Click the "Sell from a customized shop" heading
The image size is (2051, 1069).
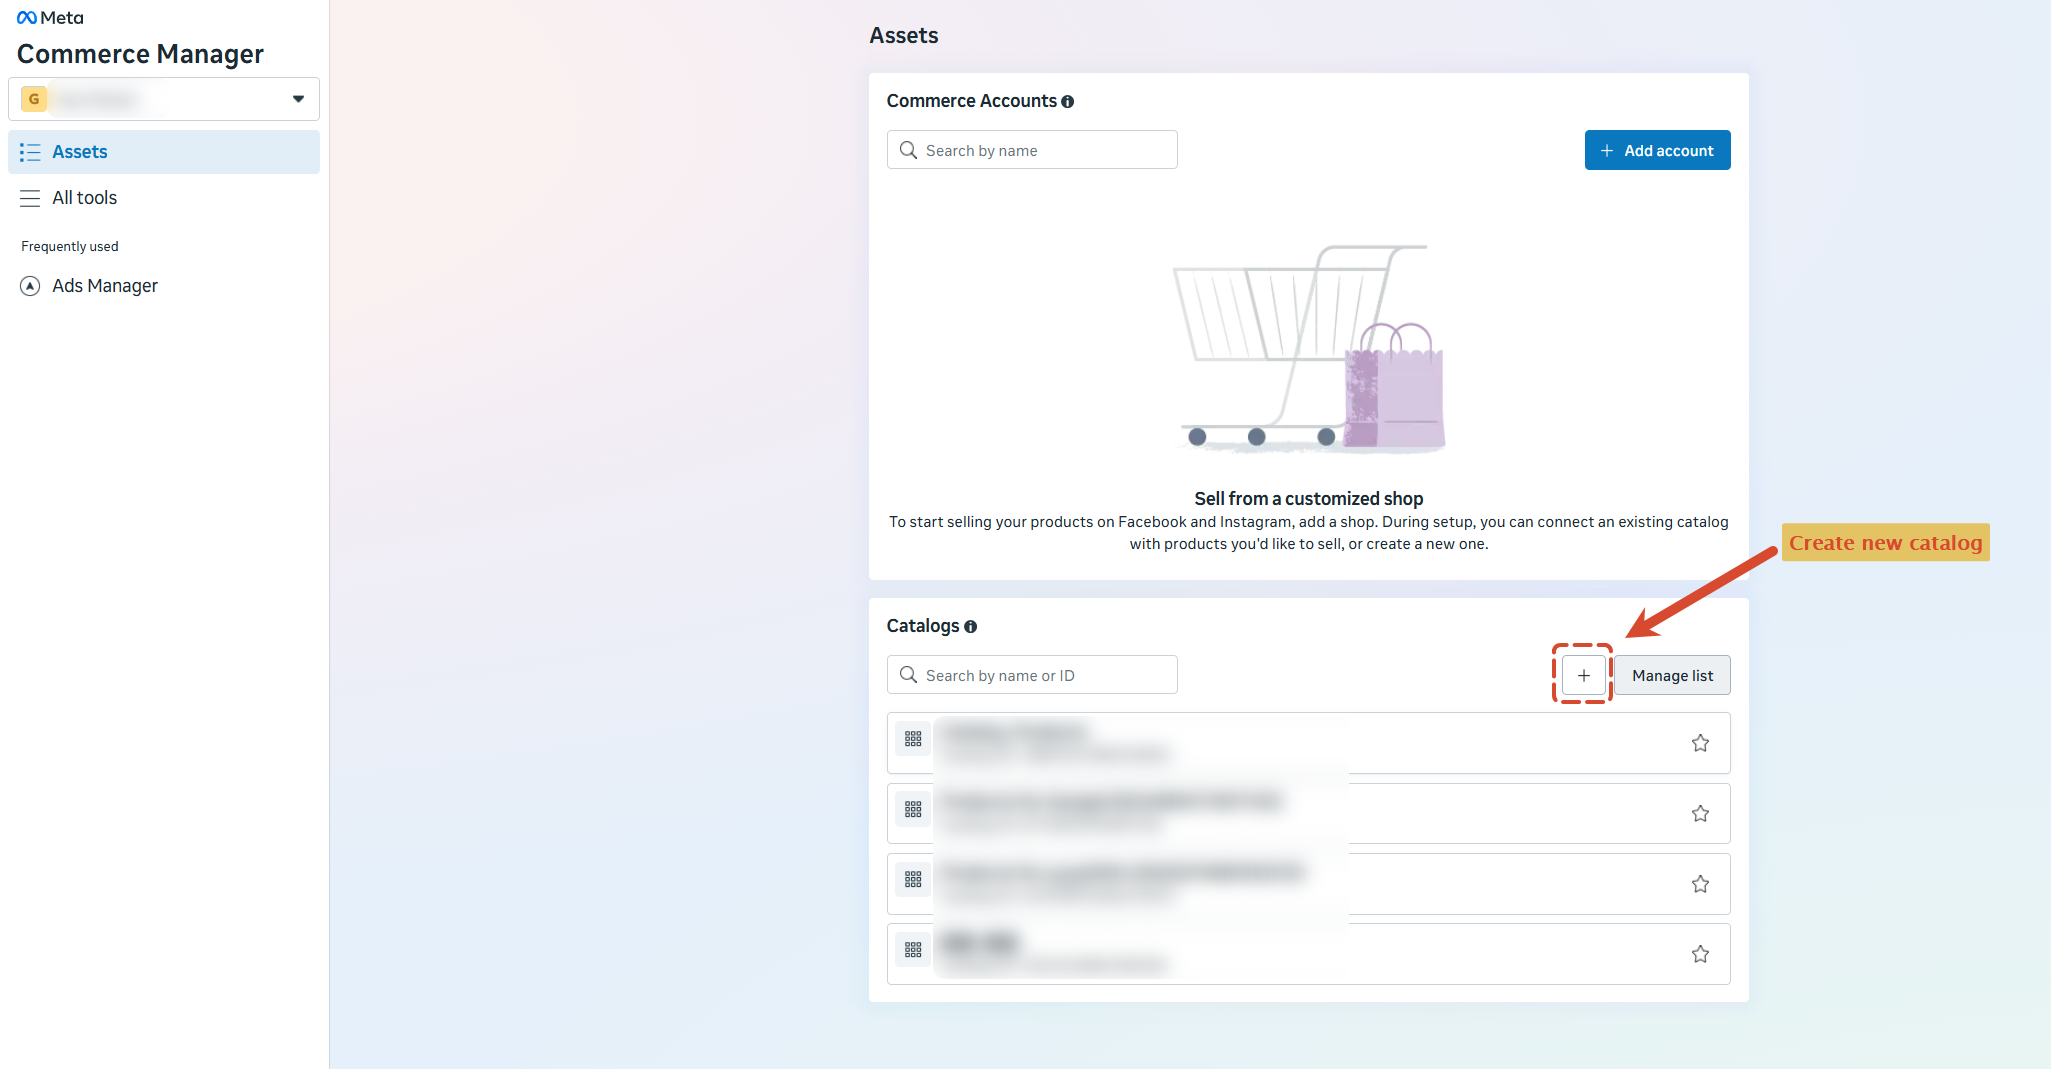tap(1308, 498)
